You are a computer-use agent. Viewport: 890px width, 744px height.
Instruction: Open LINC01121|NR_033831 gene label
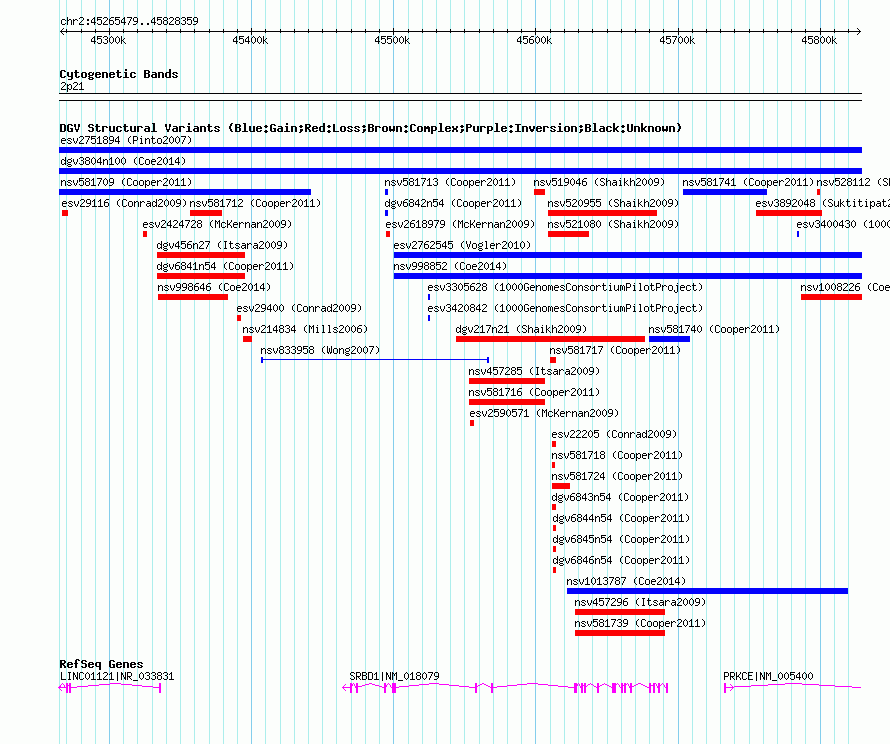(x=117, y=676)
